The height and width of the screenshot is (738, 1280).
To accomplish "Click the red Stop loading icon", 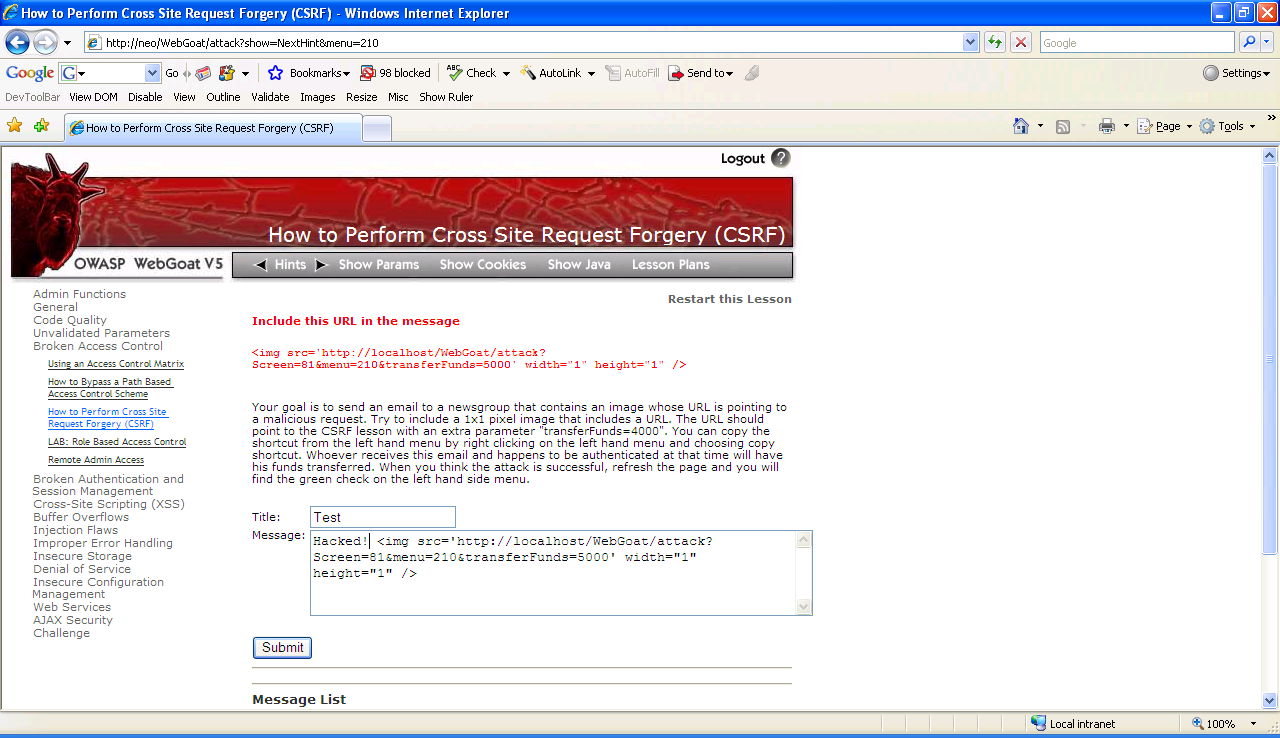I will (1021, 42).
